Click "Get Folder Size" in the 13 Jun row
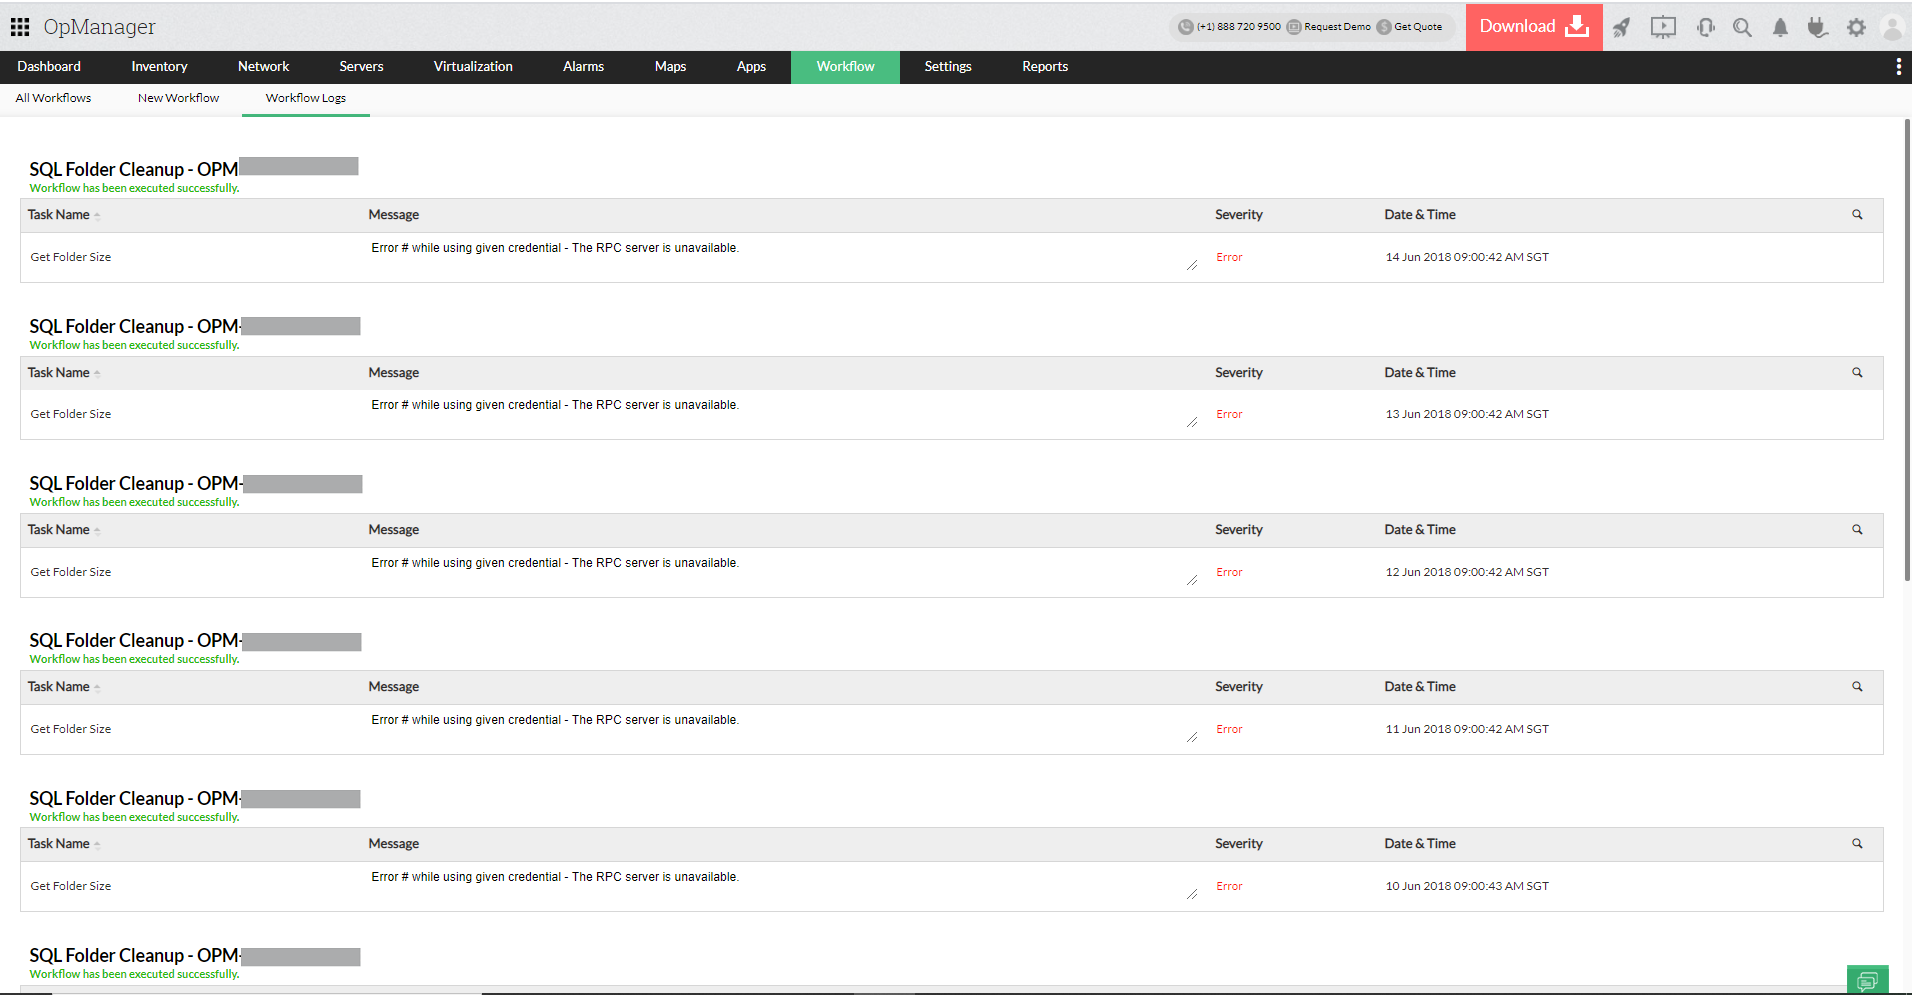 pos(71,414)
